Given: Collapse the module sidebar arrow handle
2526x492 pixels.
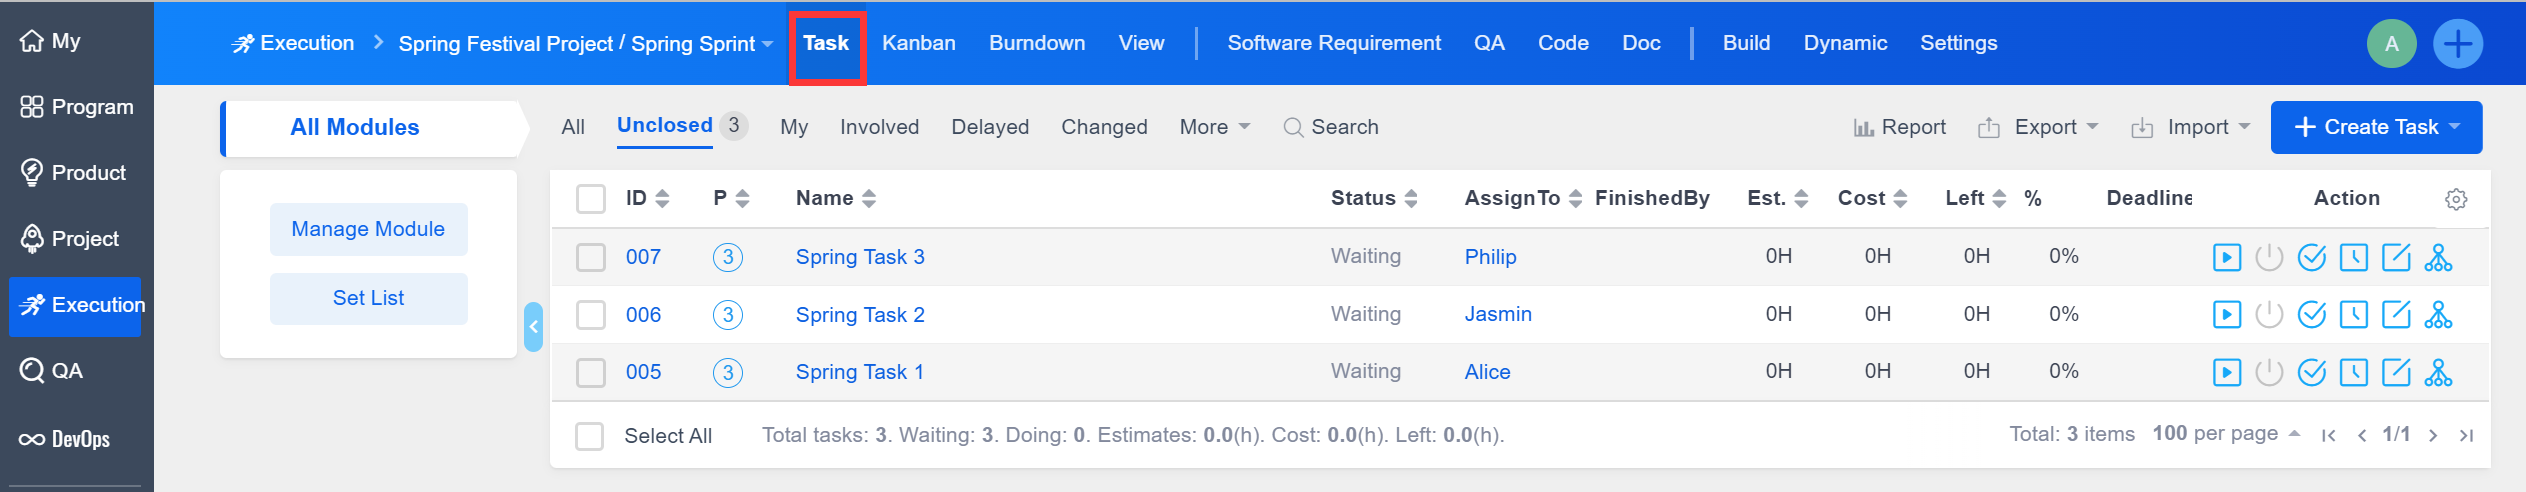Looking at the screenshot, I should pyautogui.click(x=533, y=327).
